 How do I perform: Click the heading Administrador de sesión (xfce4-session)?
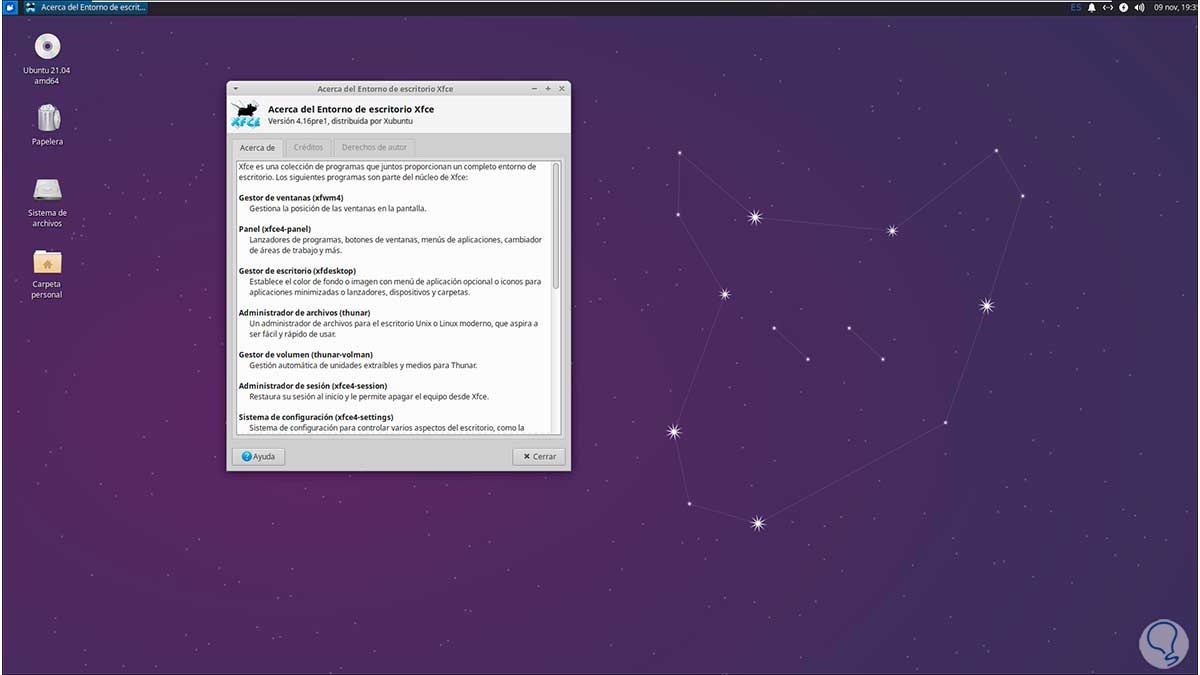[312, 386]
